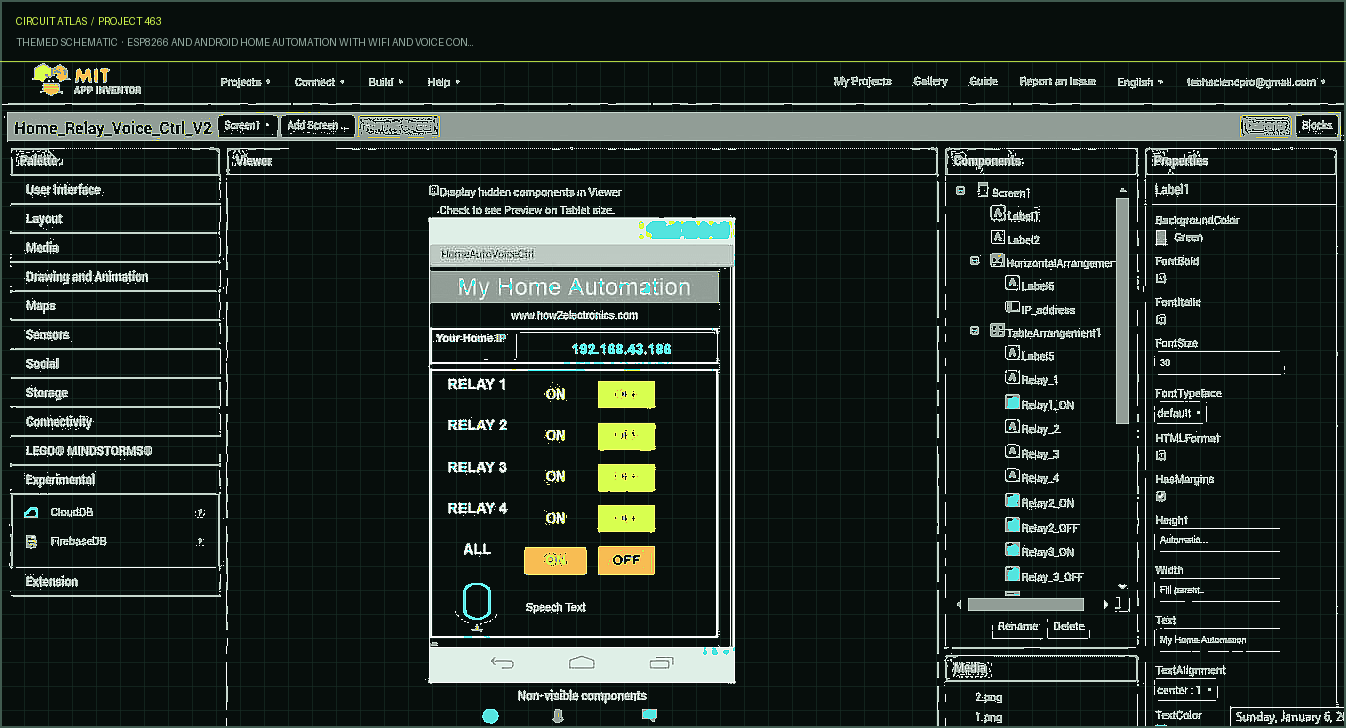Collapse the Screen1 tree node
1346x728 pixels.
(x=960, y=191)
